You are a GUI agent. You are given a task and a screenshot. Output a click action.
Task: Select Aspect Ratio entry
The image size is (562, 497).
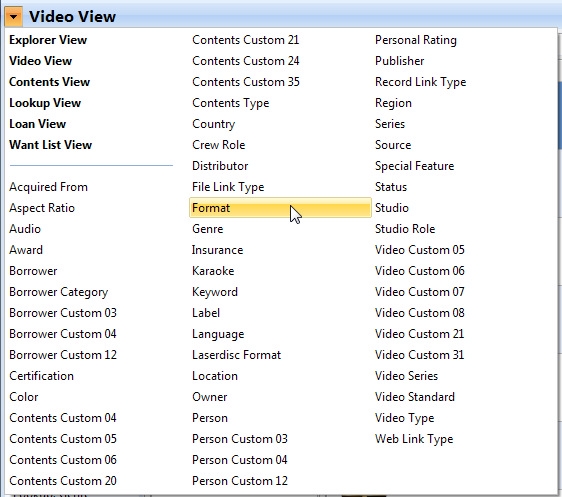tap(42, 208)
